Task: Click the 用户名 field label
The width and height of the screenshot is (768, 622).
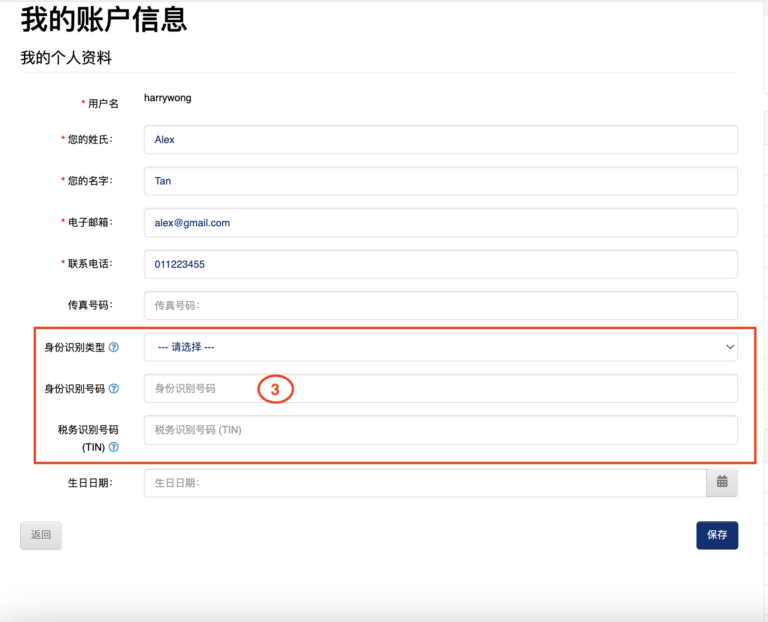Action: point(103,103)
